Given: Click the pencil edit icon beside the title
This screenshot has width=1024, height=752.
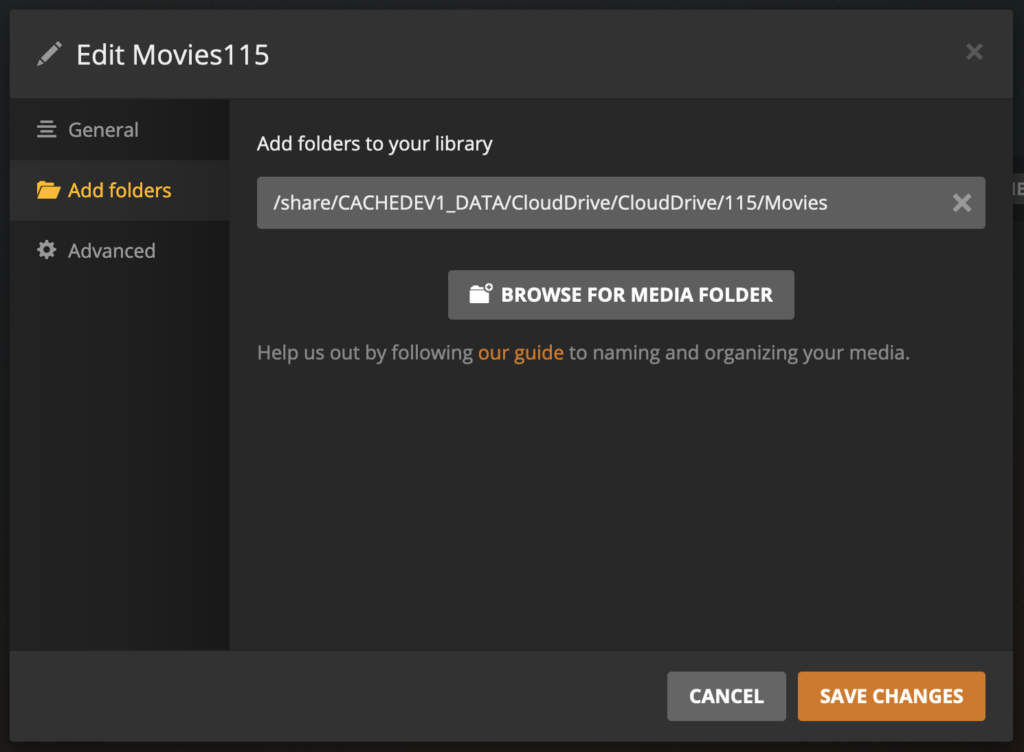Looking at the screenshot, I should pyautogui.click(x=48, y=54).
